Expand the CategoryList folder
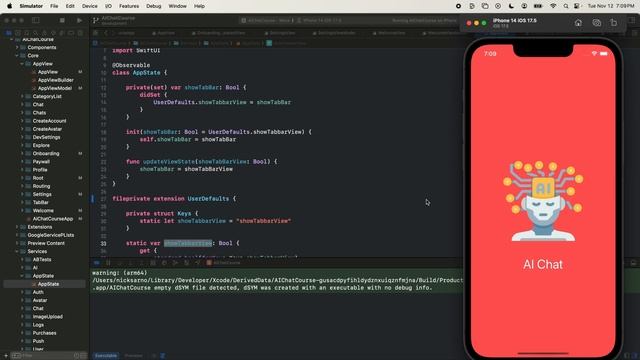This screenshot has height=360, width=640. click(22, 96)
